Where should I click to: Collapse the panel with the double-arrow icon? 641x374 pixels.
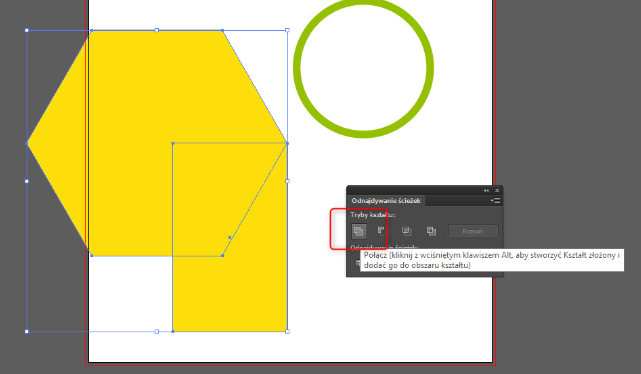486,190
